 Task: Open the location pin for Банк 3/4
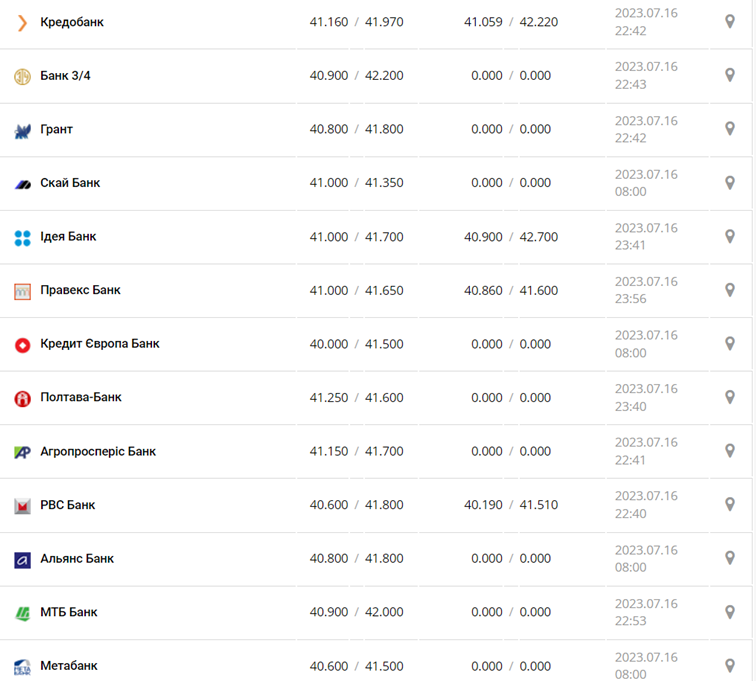pyautogui.click(x=730, y=75)
